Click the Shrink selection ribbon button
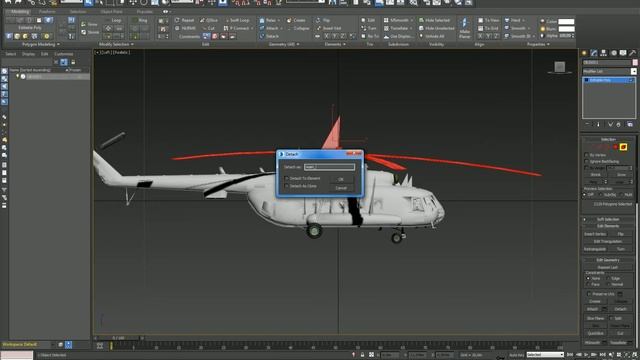This screenshot has width=640, height=360. click(x=90, y=32)
